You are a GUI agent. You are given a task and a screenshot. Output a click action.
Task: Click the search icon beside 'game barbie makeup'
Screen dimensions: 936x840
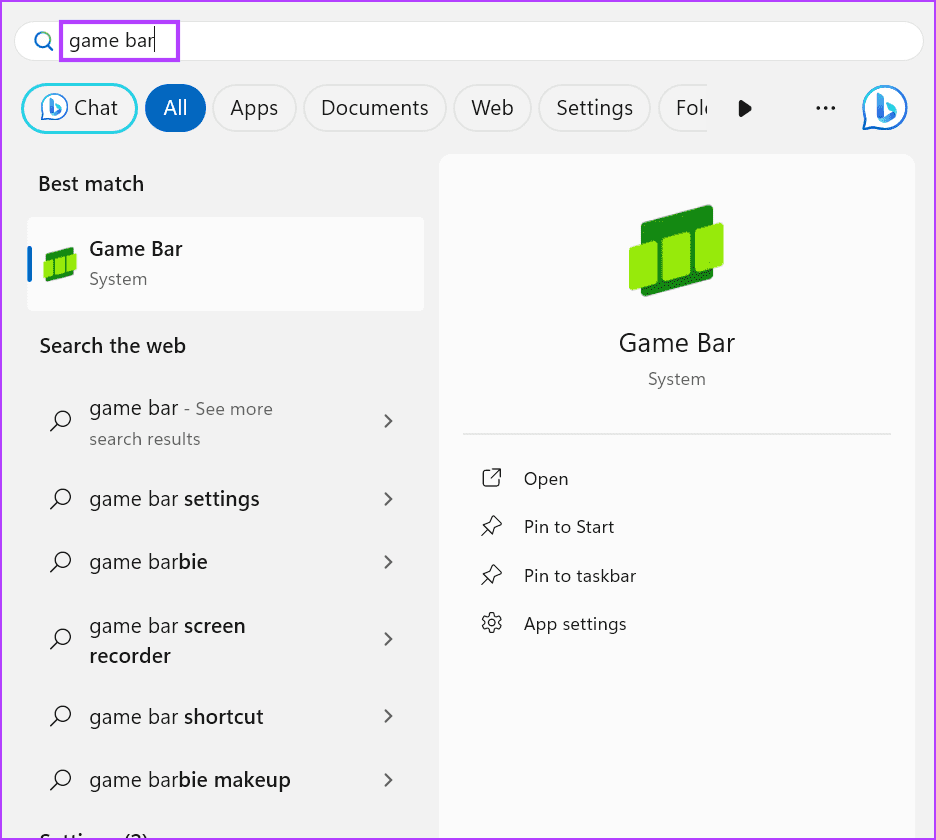point(60,780)
